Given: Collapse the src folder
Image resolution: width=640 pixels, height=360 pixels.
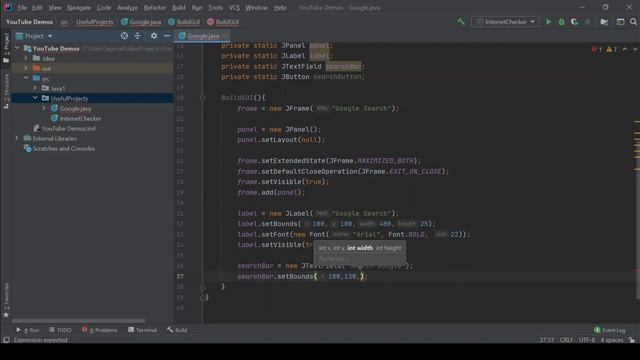Looking at the screenshot, I should point(26,78).
